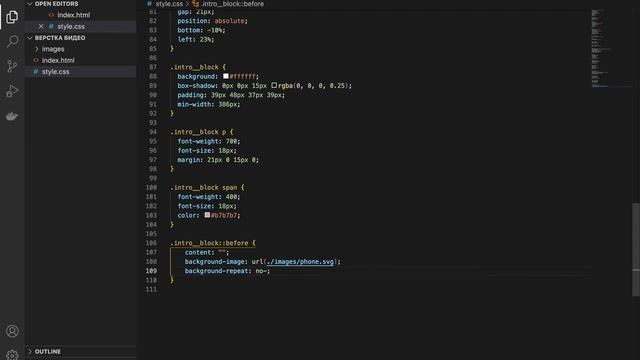Viewport: 640px width, 360px height.
Task: Close style.css in Open Editors
Action: 41,26
